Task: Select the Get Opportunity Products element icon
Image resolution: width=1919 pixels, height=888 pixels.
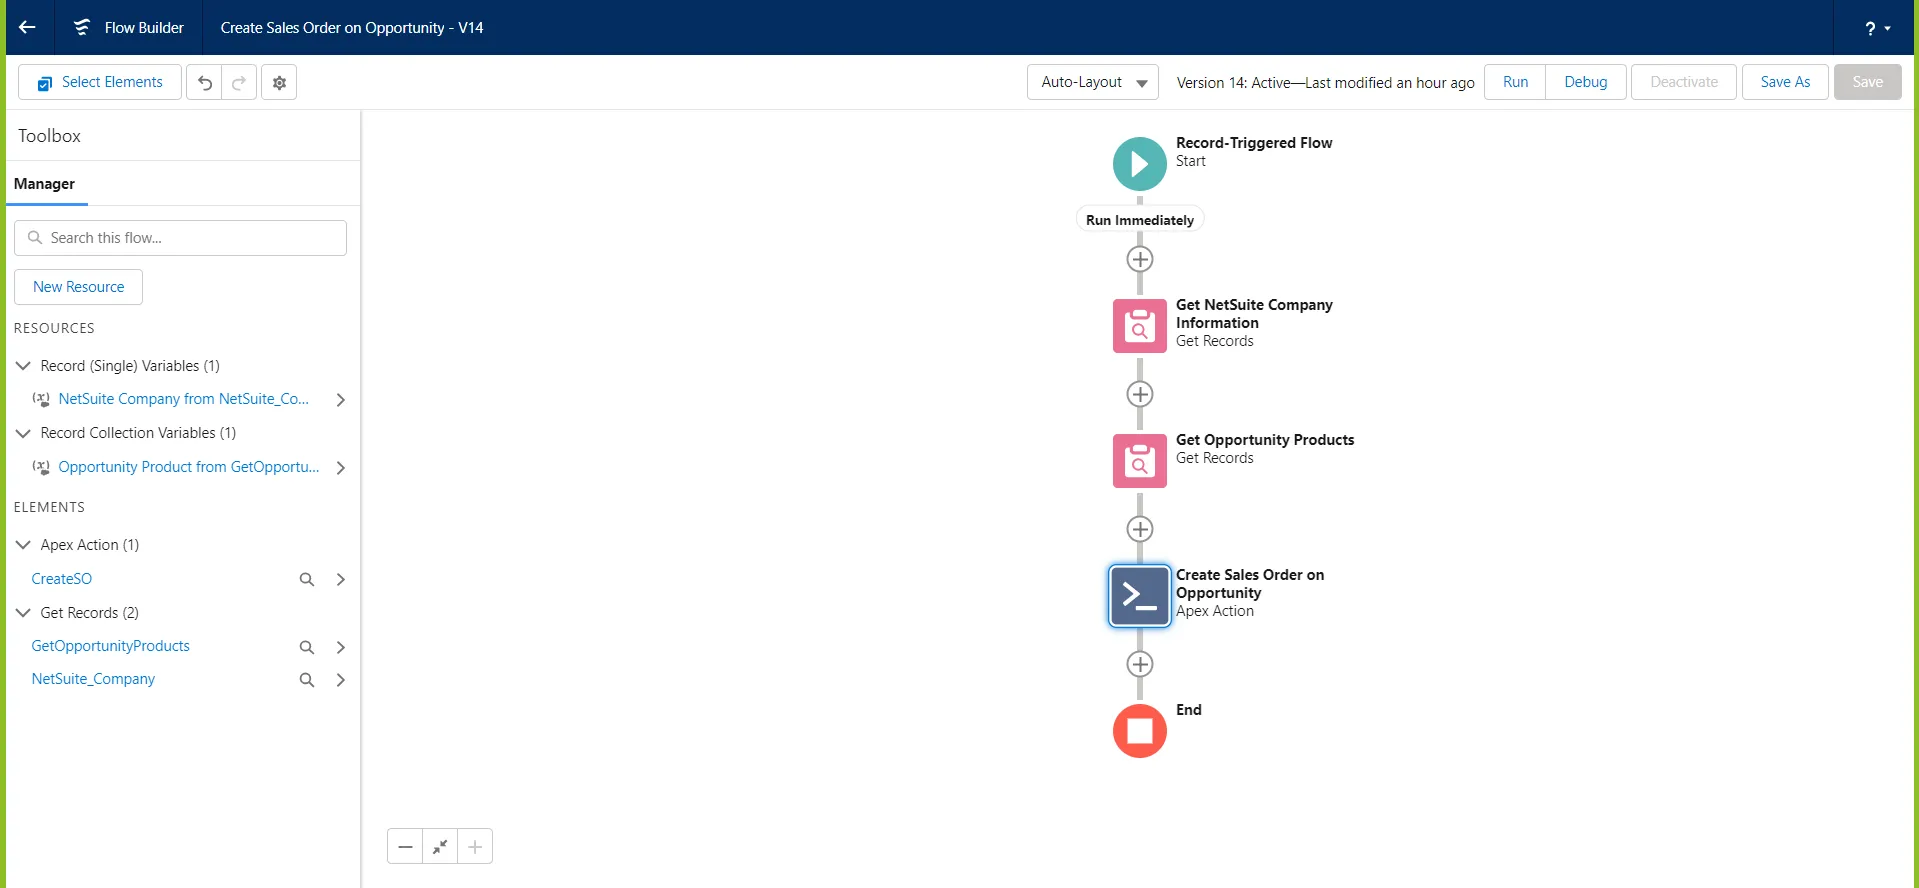Action: pyautogui.click(x=1140, y=461)
